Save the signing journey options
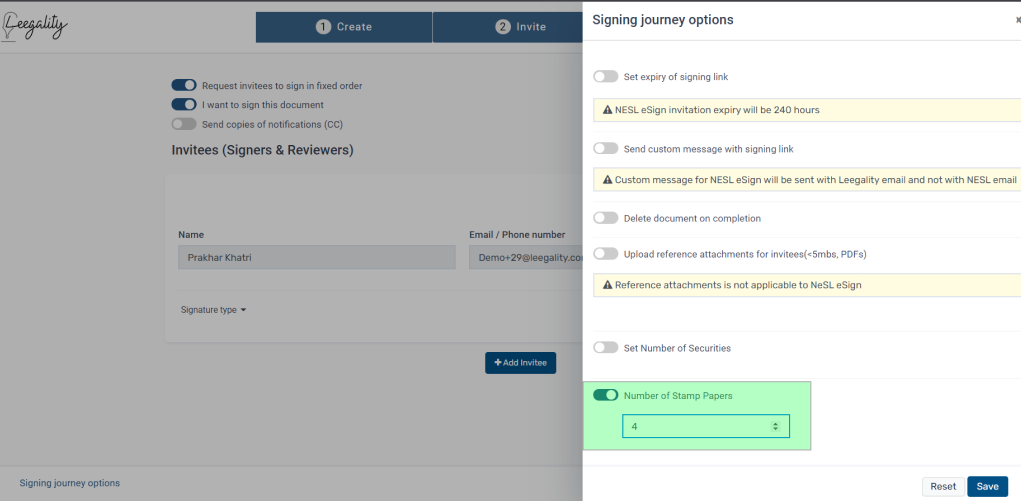 pyautogui.click(x=987, y=487)
